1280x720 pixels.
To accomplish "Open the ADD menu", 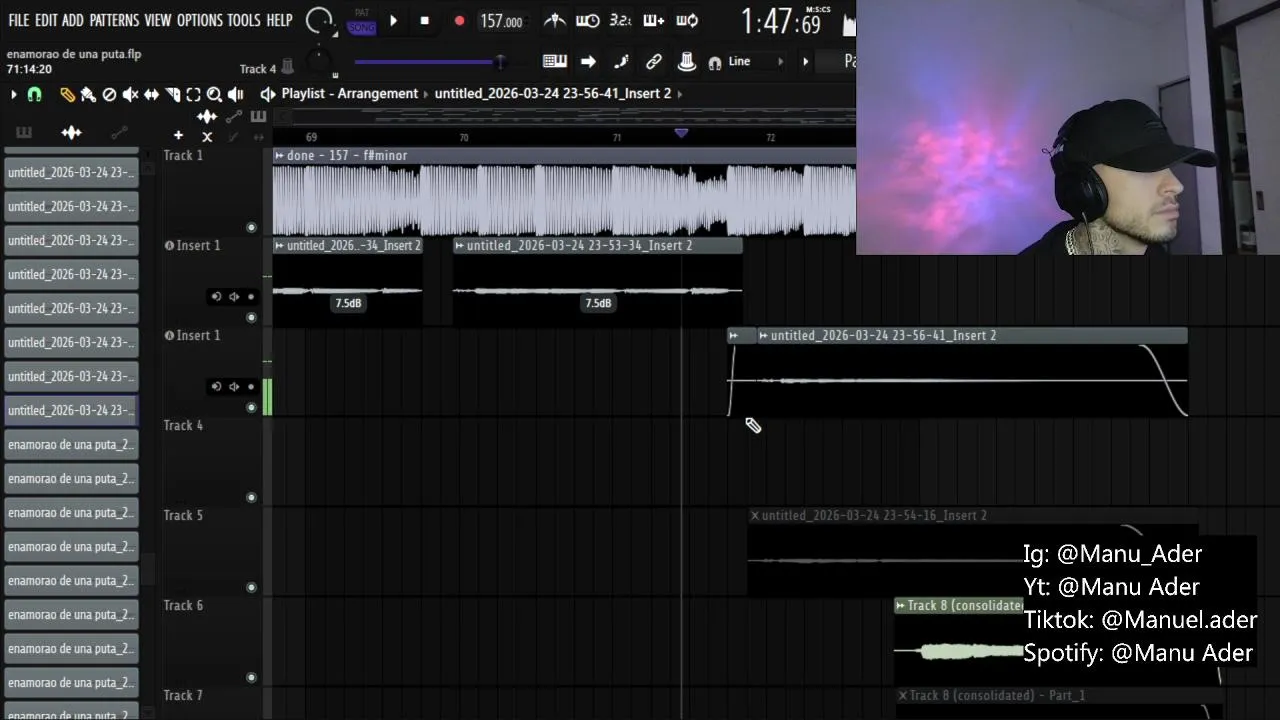I will (x=73, y=20).
